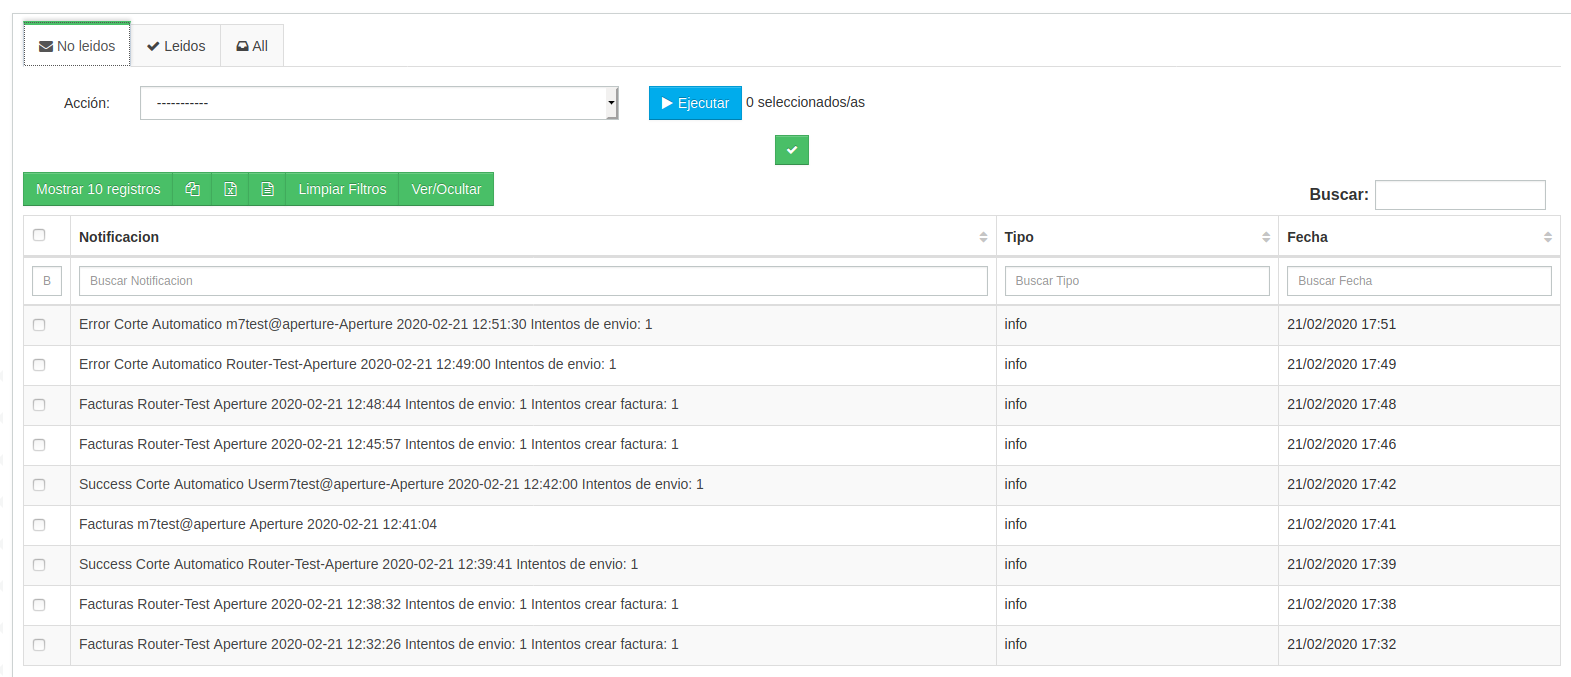Expand the Mostrar 10 registros menu

[98, 189]
